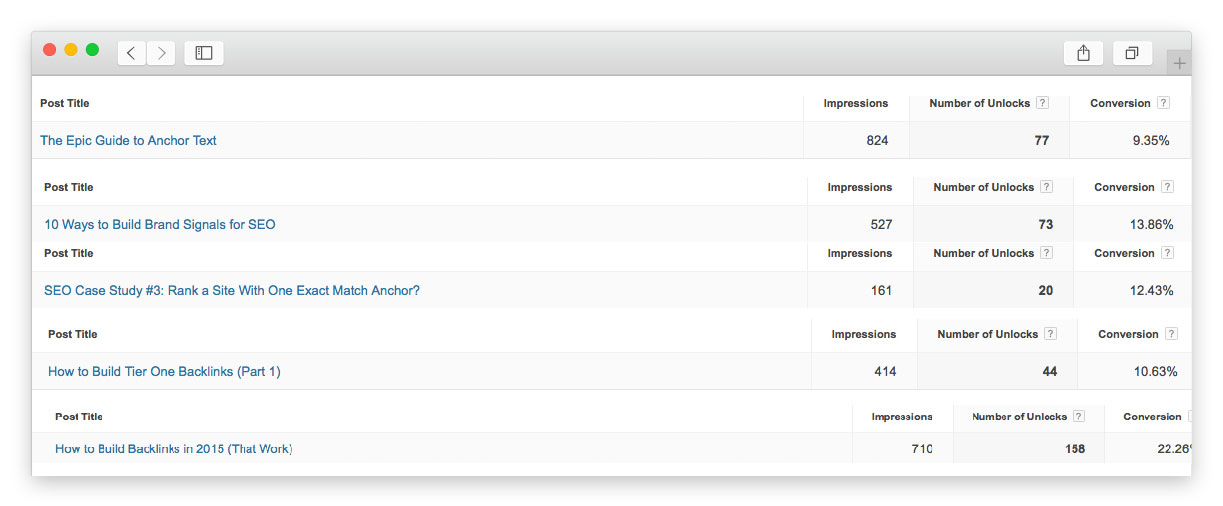Click the unlocks value 77 in first row
Image resolution: width=1223 pixels, height=506 pixels.
click(x=1041, y=141)
